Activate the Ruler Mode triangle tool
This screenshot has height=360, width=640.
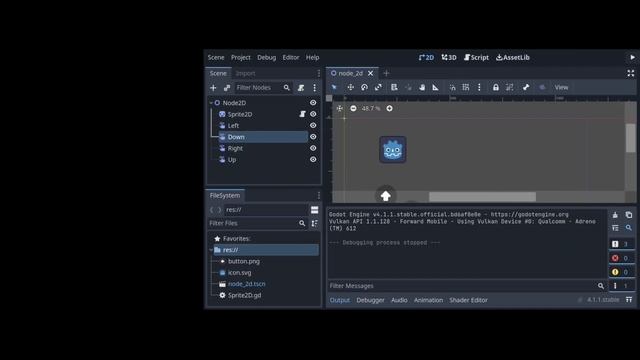pos(436,87)
